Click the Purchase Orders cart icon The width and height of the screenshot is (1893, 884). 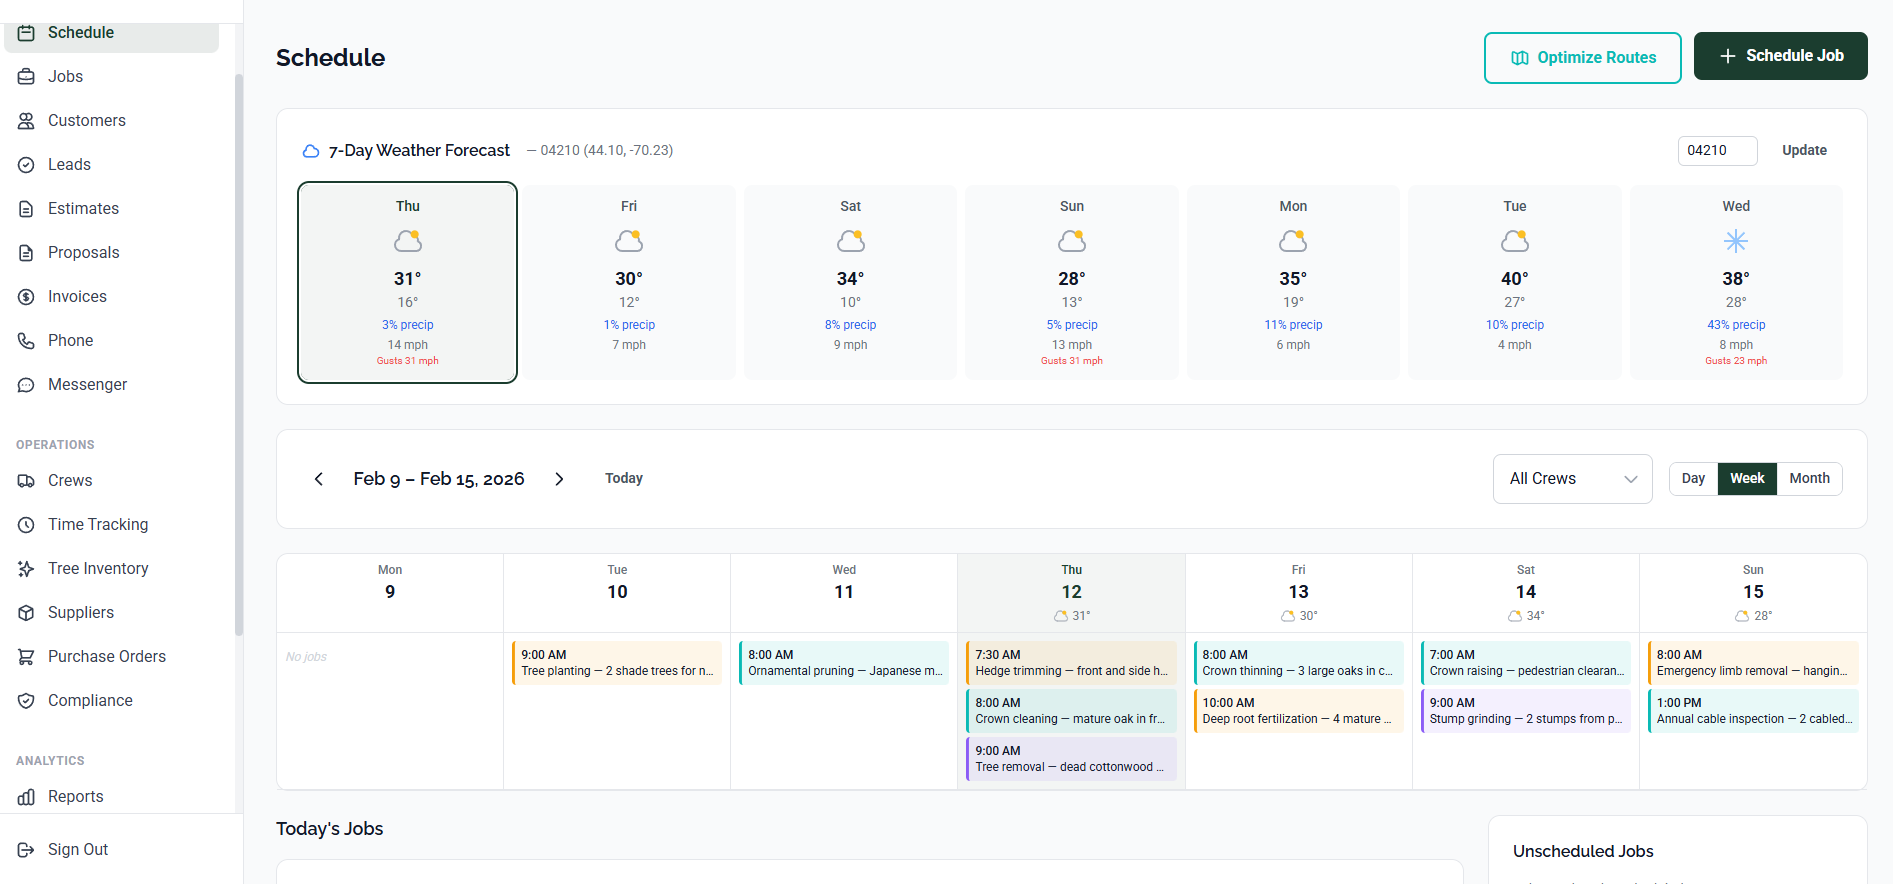(x=26, y=657)
